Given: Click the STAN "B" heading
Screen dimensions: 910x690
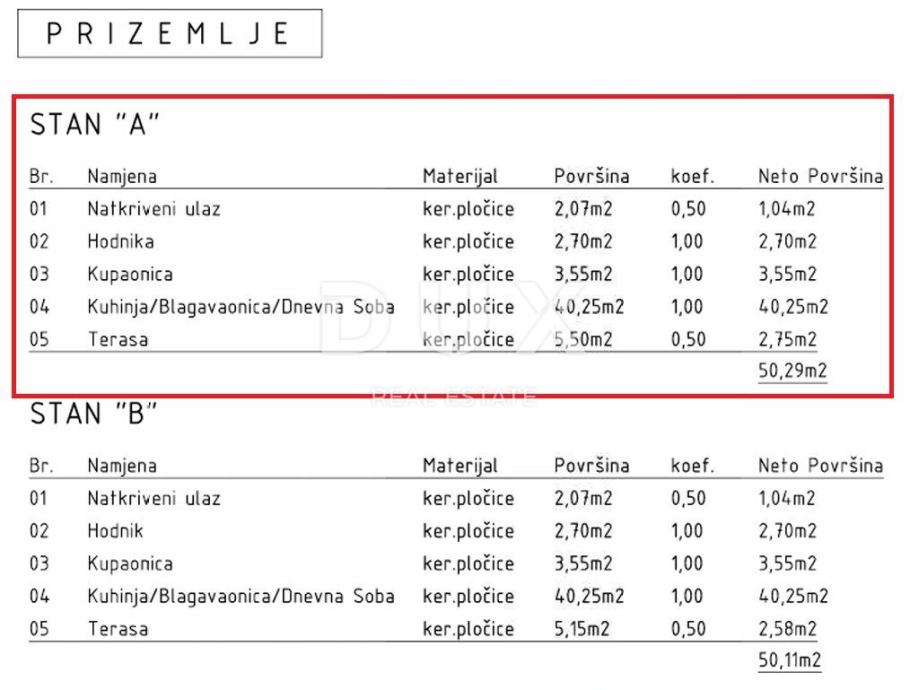Looking at the screenshot, I should tap(95, 413).
